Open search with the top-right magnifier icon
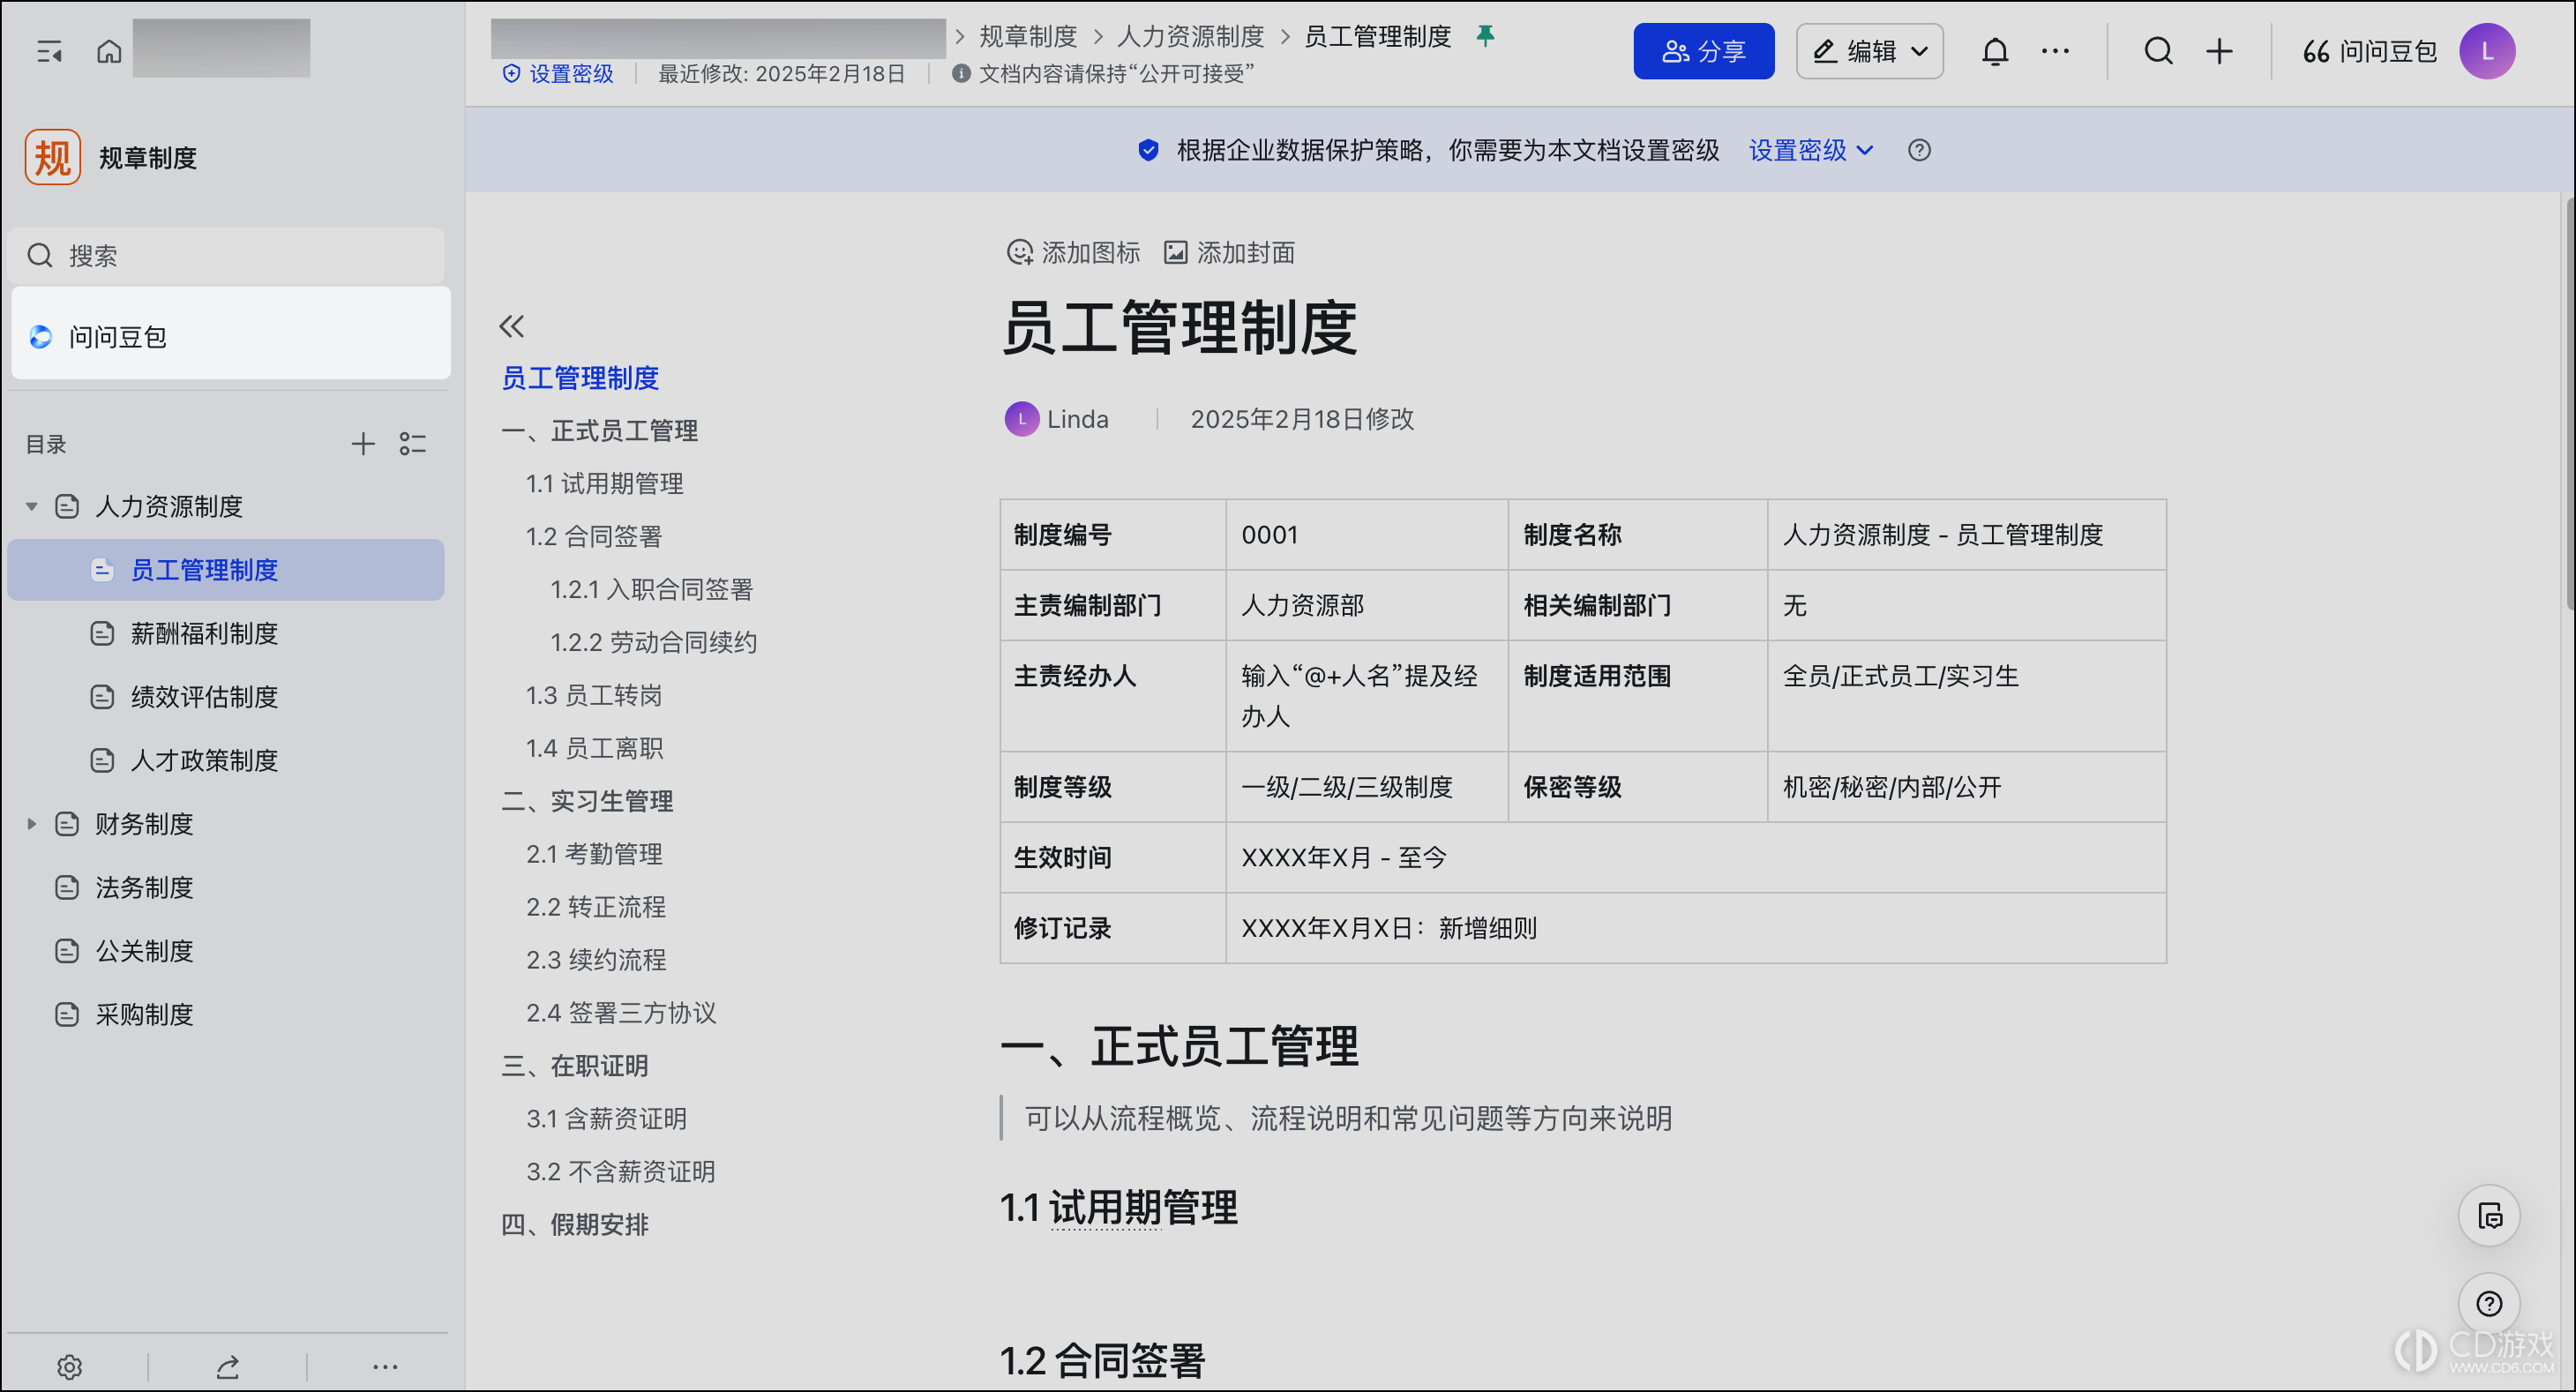The image size is (2576, 1392). [2159, 51]
